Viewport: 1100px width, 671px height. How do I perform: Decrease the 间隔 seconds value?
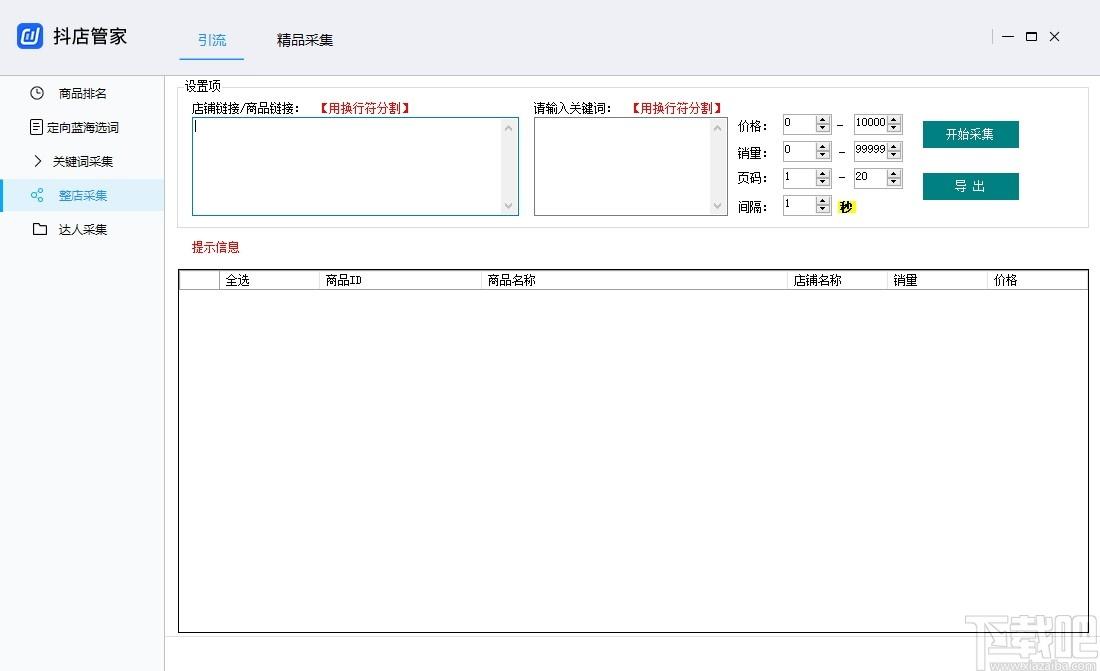click(x=823, y=208)
